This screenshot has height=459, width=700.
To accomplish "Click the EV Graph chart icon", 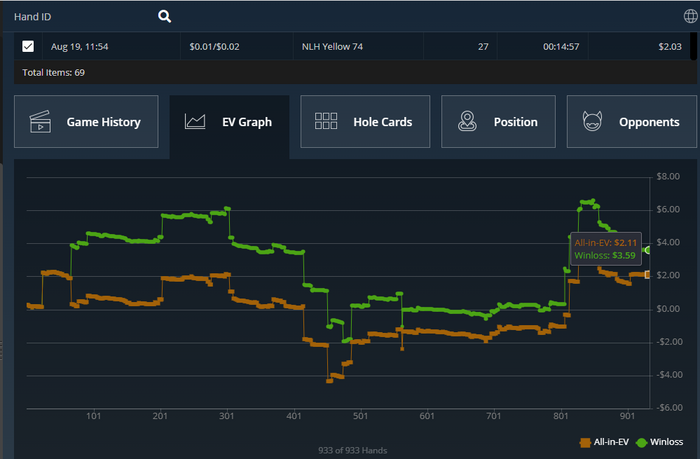I will coord(195,121).
